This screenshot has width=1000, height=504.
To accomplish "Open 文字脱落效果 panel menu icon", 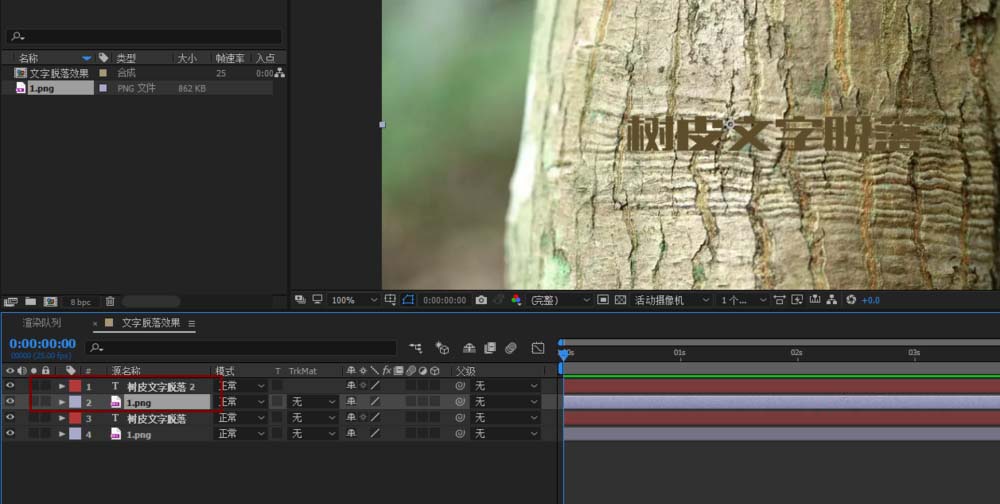I will [191, 323].
